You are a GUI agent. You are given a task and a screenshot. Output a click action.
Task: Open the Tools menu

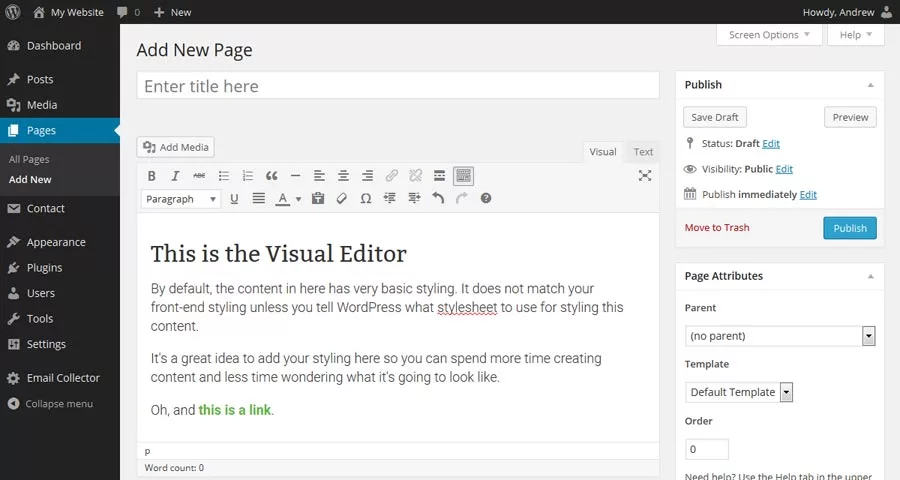[x=60, y=319]
